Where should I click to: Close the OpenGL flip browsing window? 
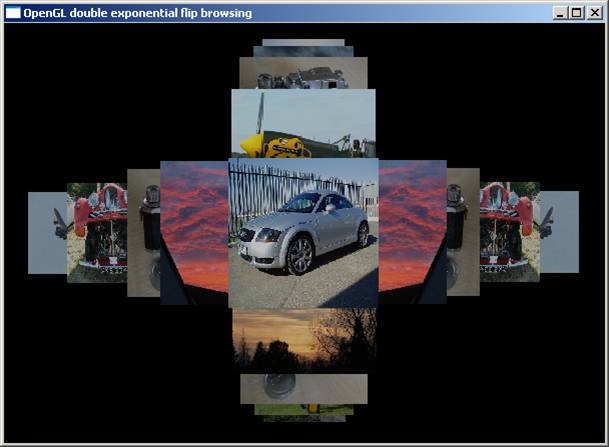click(594, 13)
